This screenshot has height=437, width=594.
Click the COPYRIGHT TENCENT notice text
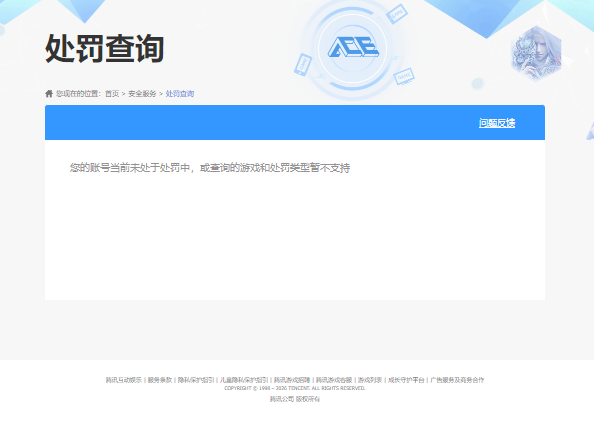pyautogui.click(x=295, y=388)
